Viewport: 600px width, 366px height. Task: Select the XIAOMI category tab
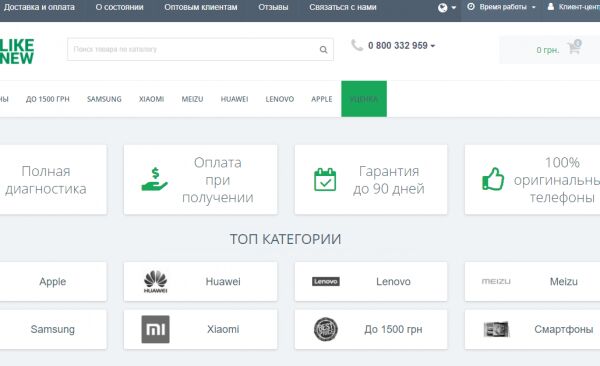151,99
